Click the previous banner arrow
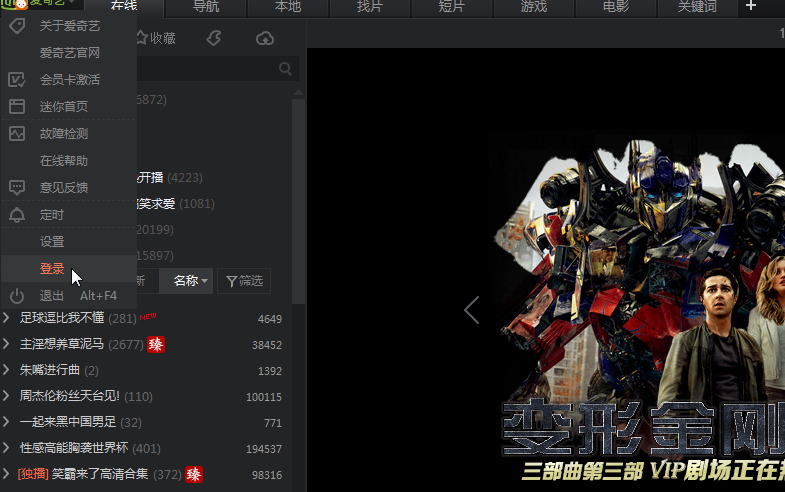The width and height of the screenshot is (785, 492). [472, 310]
